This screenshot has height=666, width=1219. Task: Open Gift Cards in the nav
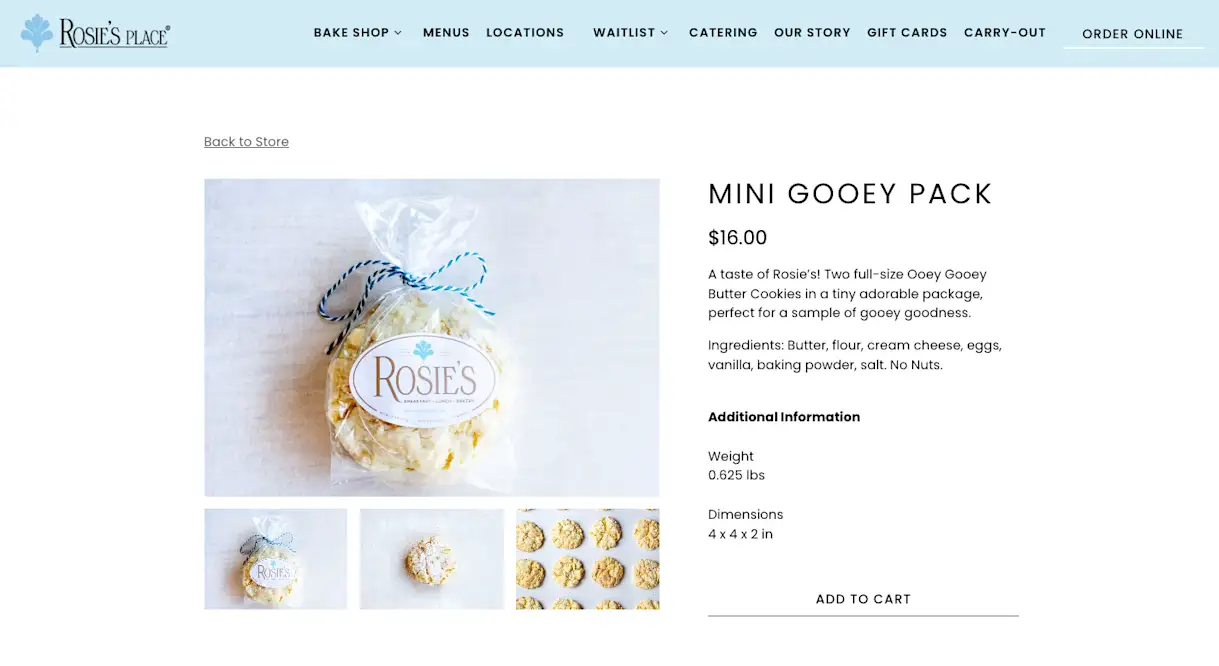(907, 33)
